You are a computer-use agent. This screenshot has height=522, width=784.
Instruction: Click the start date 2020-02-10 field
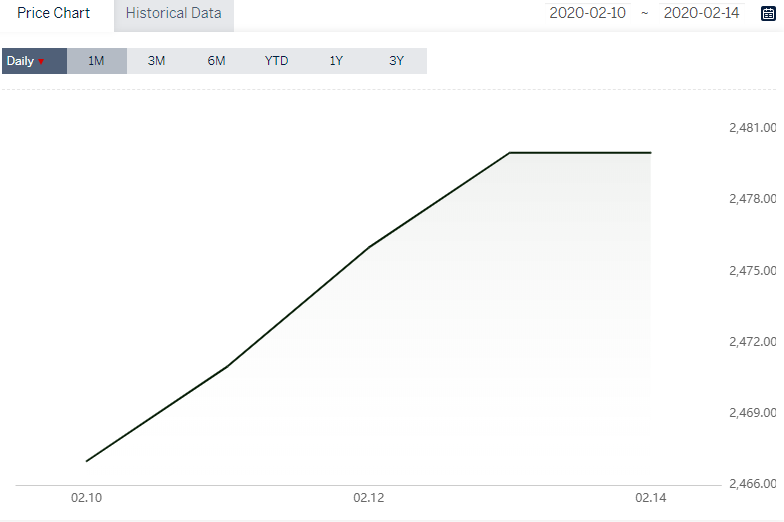point(587,14)
